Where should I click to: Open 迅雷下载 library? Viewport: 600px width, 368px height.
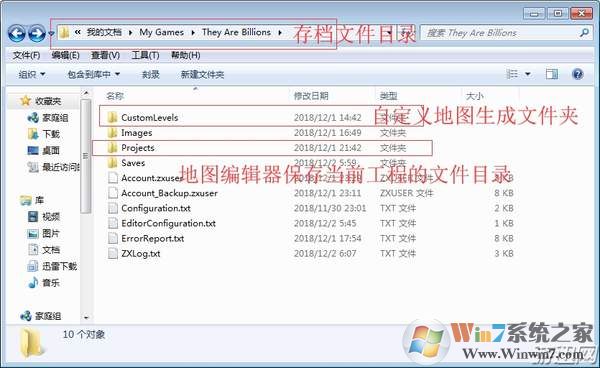pos(59,266)
